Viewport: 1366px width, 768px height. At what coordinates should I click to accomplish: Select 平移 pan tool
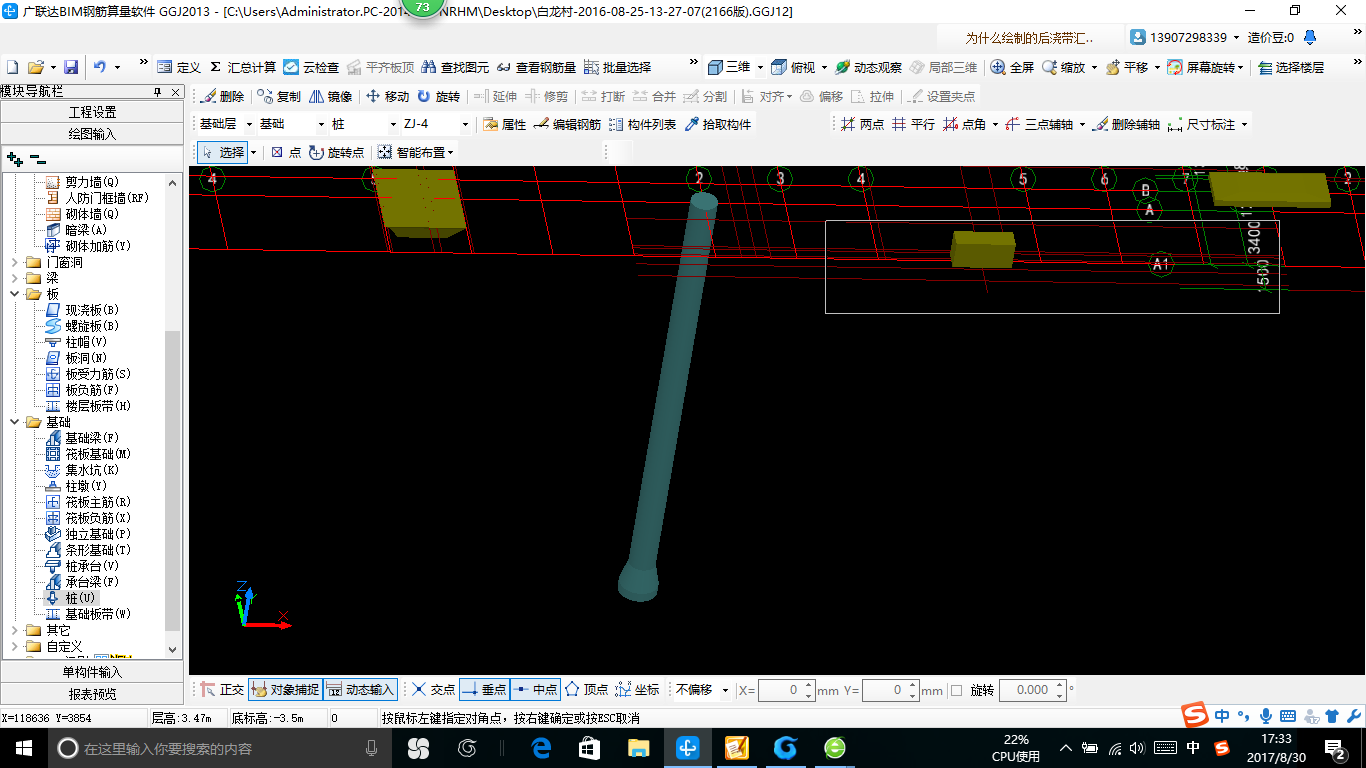coord(1126,67)
